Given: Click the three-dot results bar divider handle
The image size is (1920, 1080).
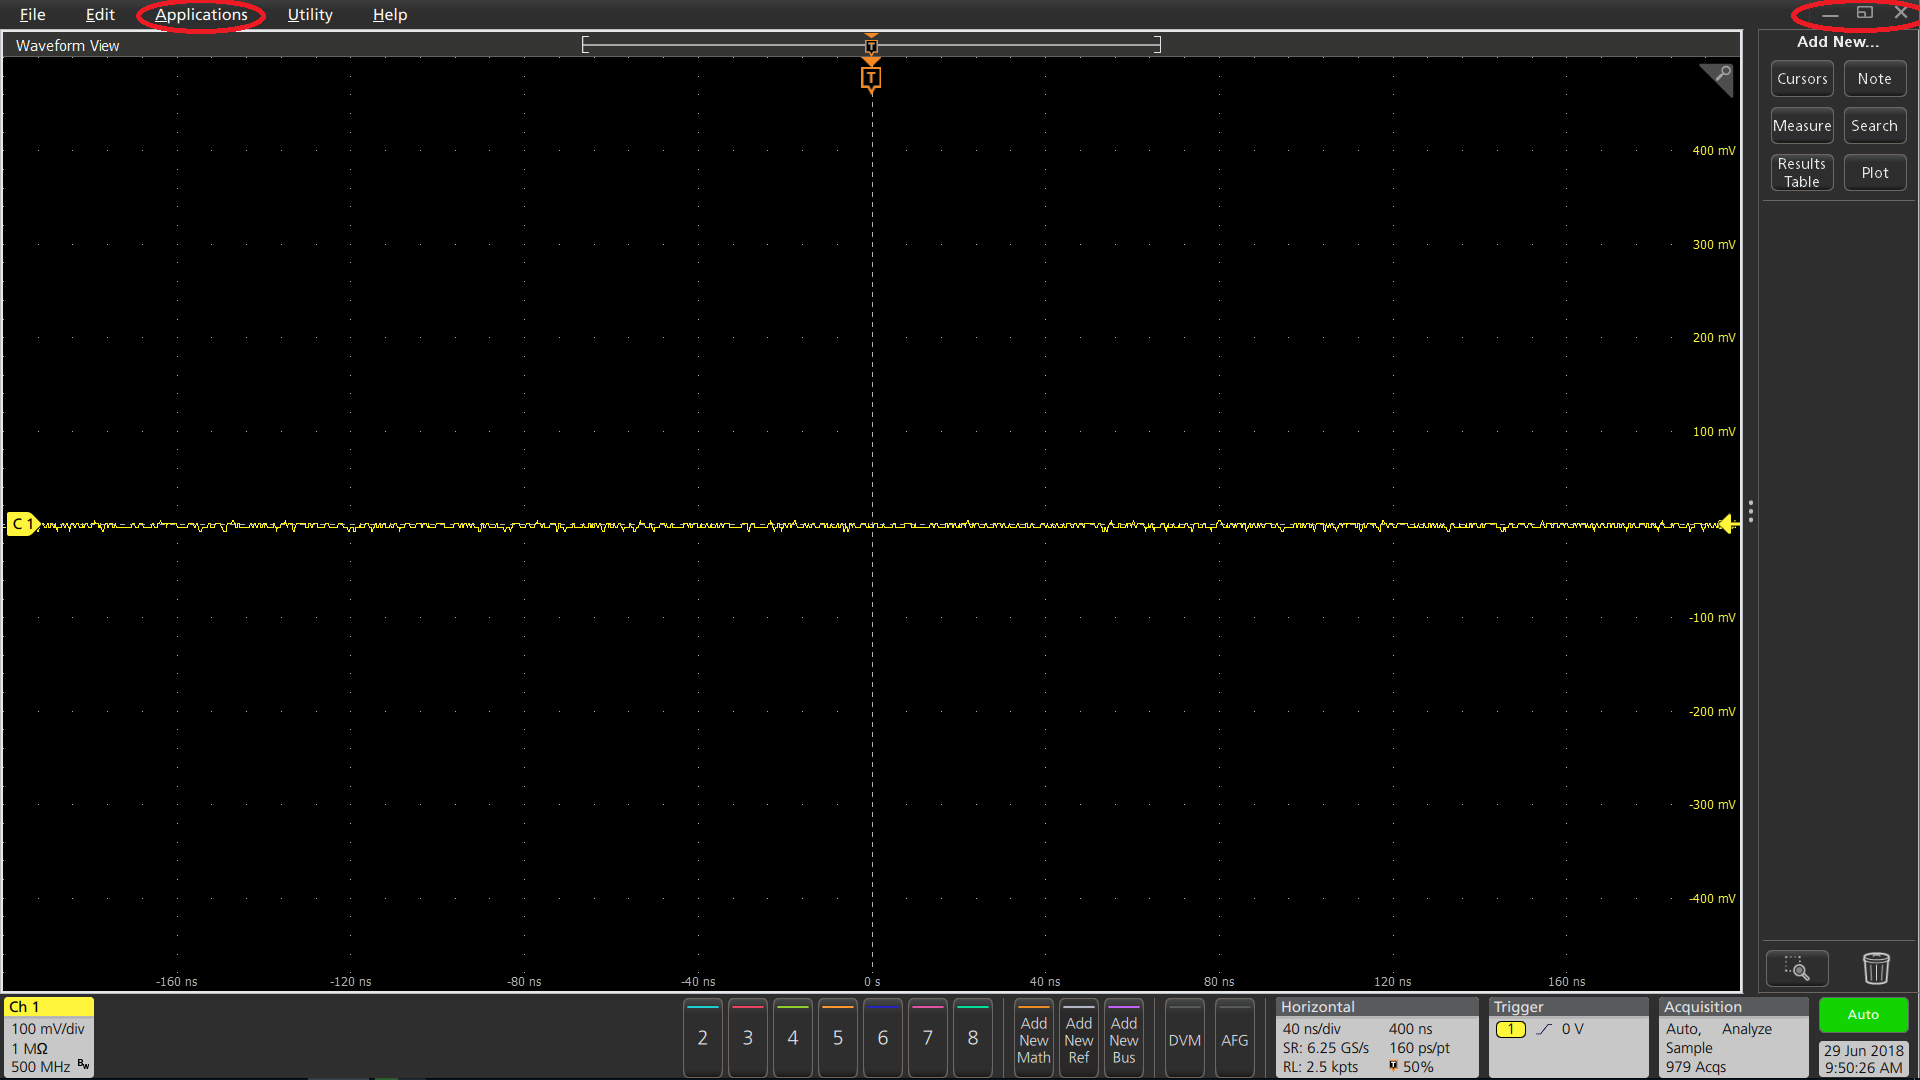Looking at the screenshot, I should pyautogui.click(x=1750, y=512).
